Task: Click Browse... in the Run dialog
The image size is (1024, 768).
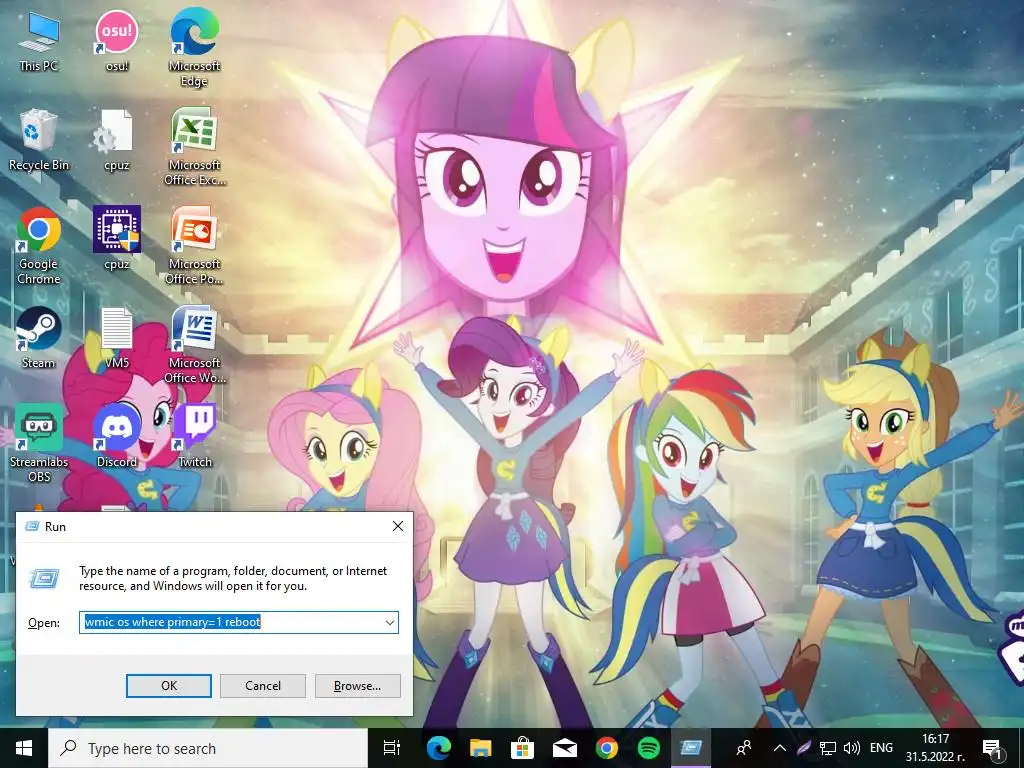Action: 357,686
